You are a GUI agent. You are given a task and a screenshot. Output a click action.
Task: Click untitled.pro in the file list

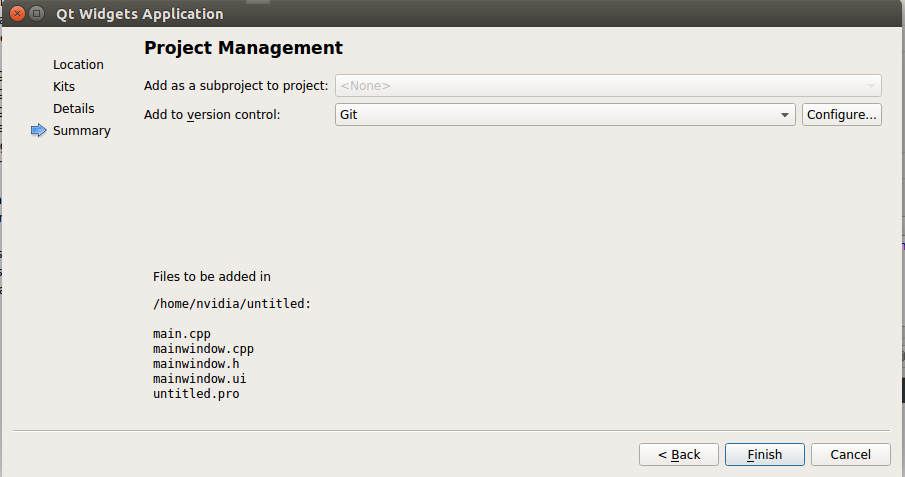[196, 394]
